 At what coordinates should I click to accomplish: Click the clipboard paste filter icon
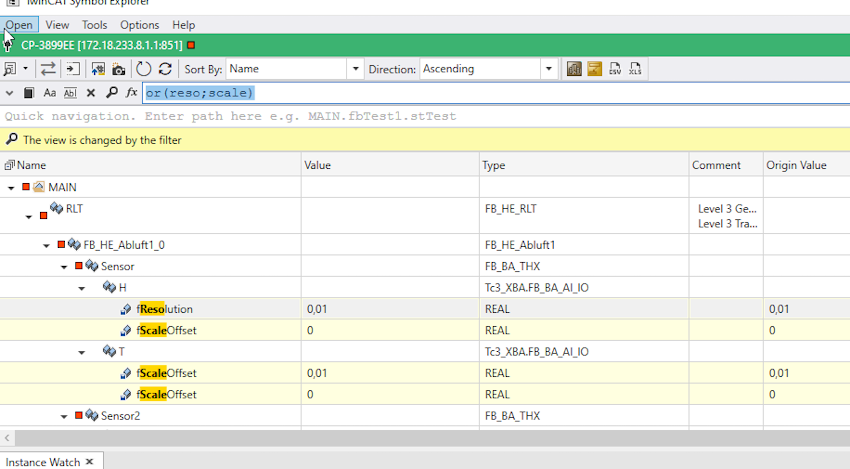29,93
